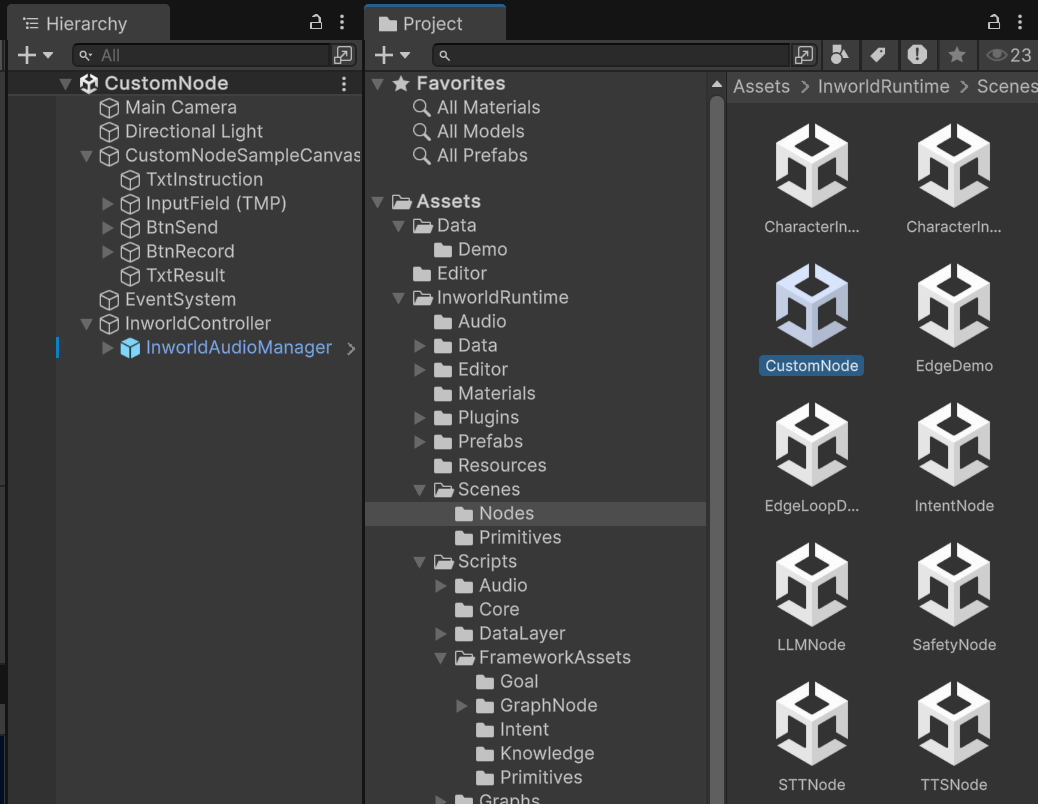Toggle the Project panel padlock
The height and width of the screenshot is (804, 1038).
point(993,21)
